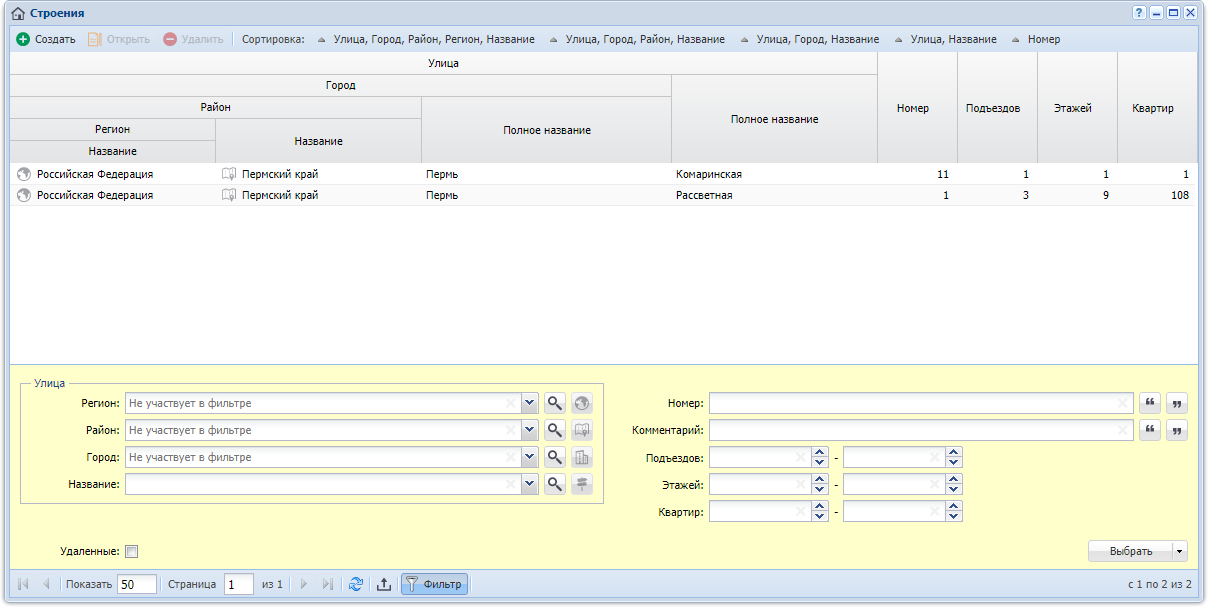Click the magnifier search icon next to Регион
The width and height of the screenshot is (1208, 607).
coord(555,403)
